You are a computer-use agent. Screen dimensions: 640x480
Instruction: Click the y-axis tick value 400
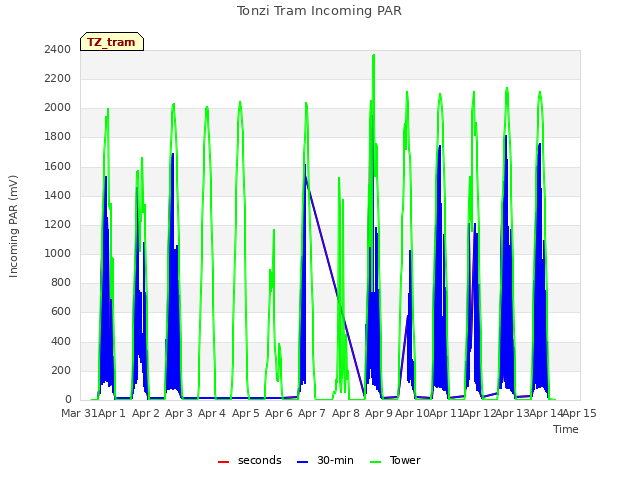tap(61, 341)
